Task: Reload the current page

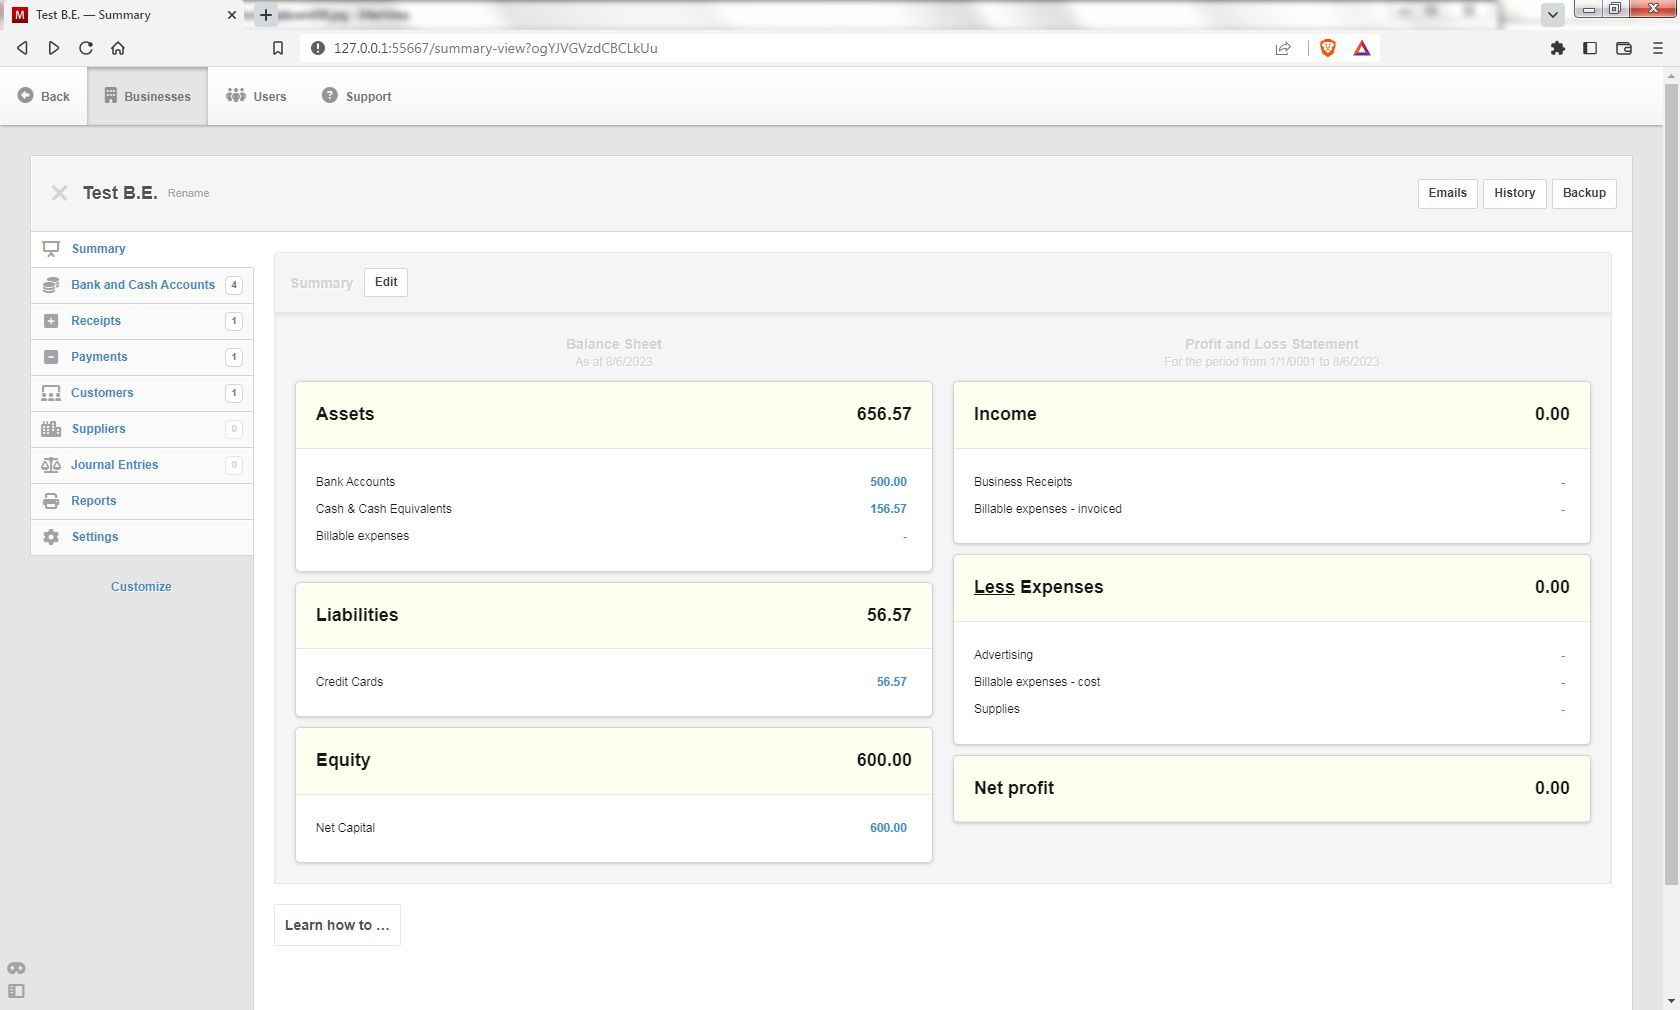Action: coord(86,48)
